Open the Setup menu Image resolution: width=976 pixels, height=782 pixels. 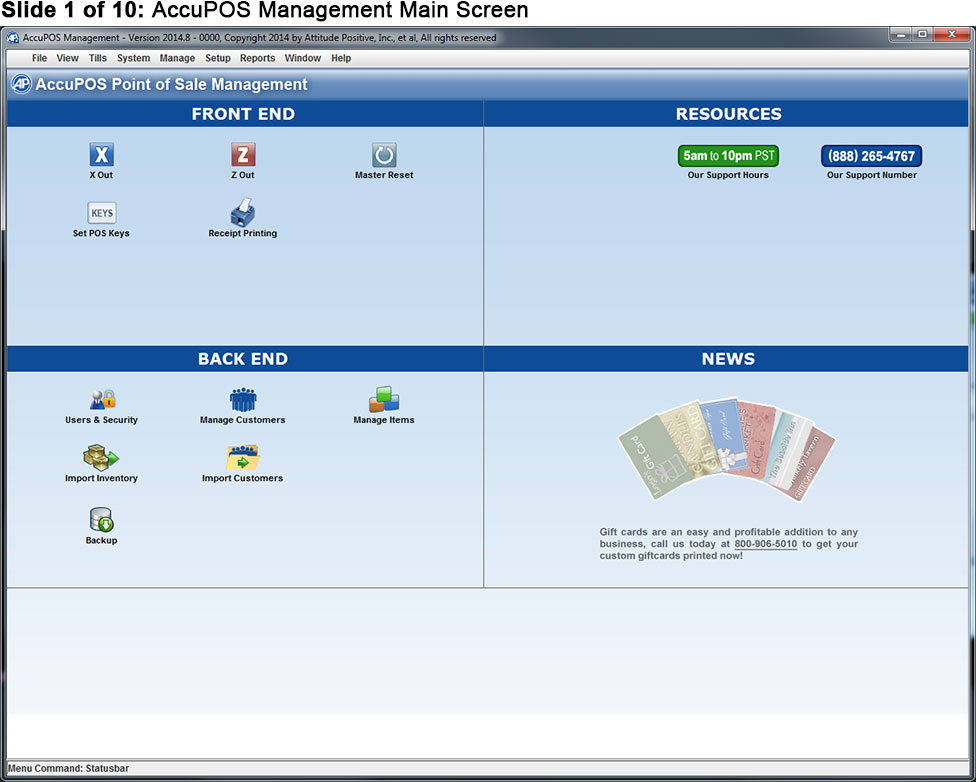tap(218, 58)
